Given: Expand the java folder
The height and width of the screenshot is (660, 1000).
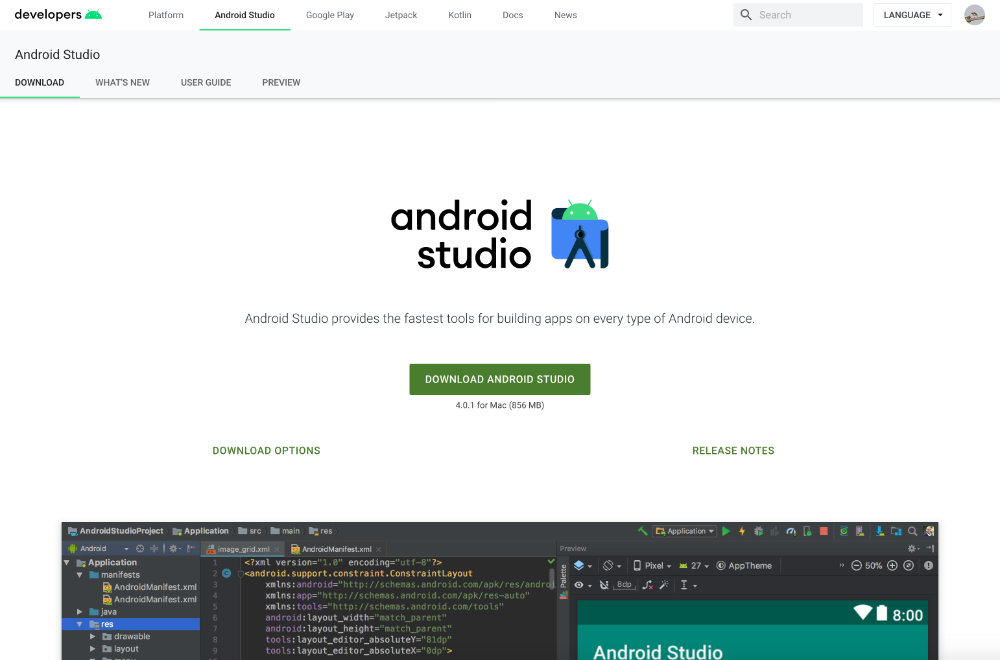Looking at the screenshot, I should pyautogui.click(x=80, y=612).
